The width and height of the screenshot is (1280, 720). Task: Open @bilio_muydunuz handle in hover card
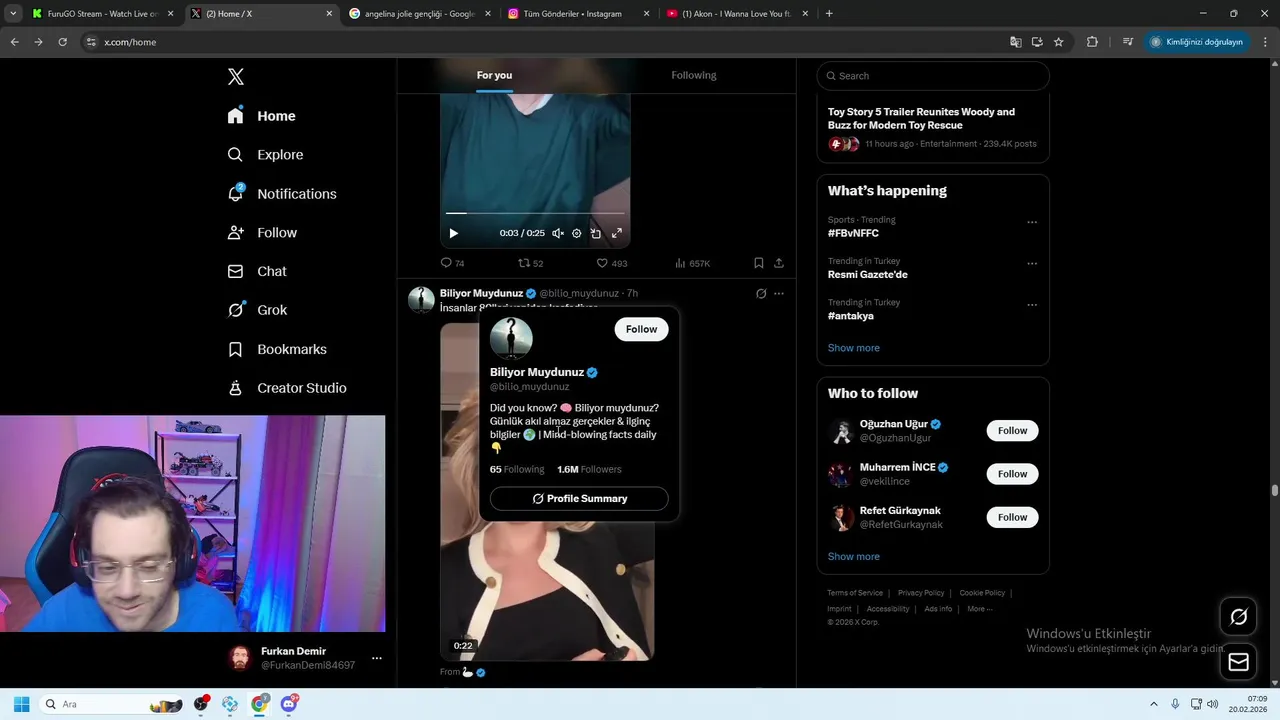point(529,387)
